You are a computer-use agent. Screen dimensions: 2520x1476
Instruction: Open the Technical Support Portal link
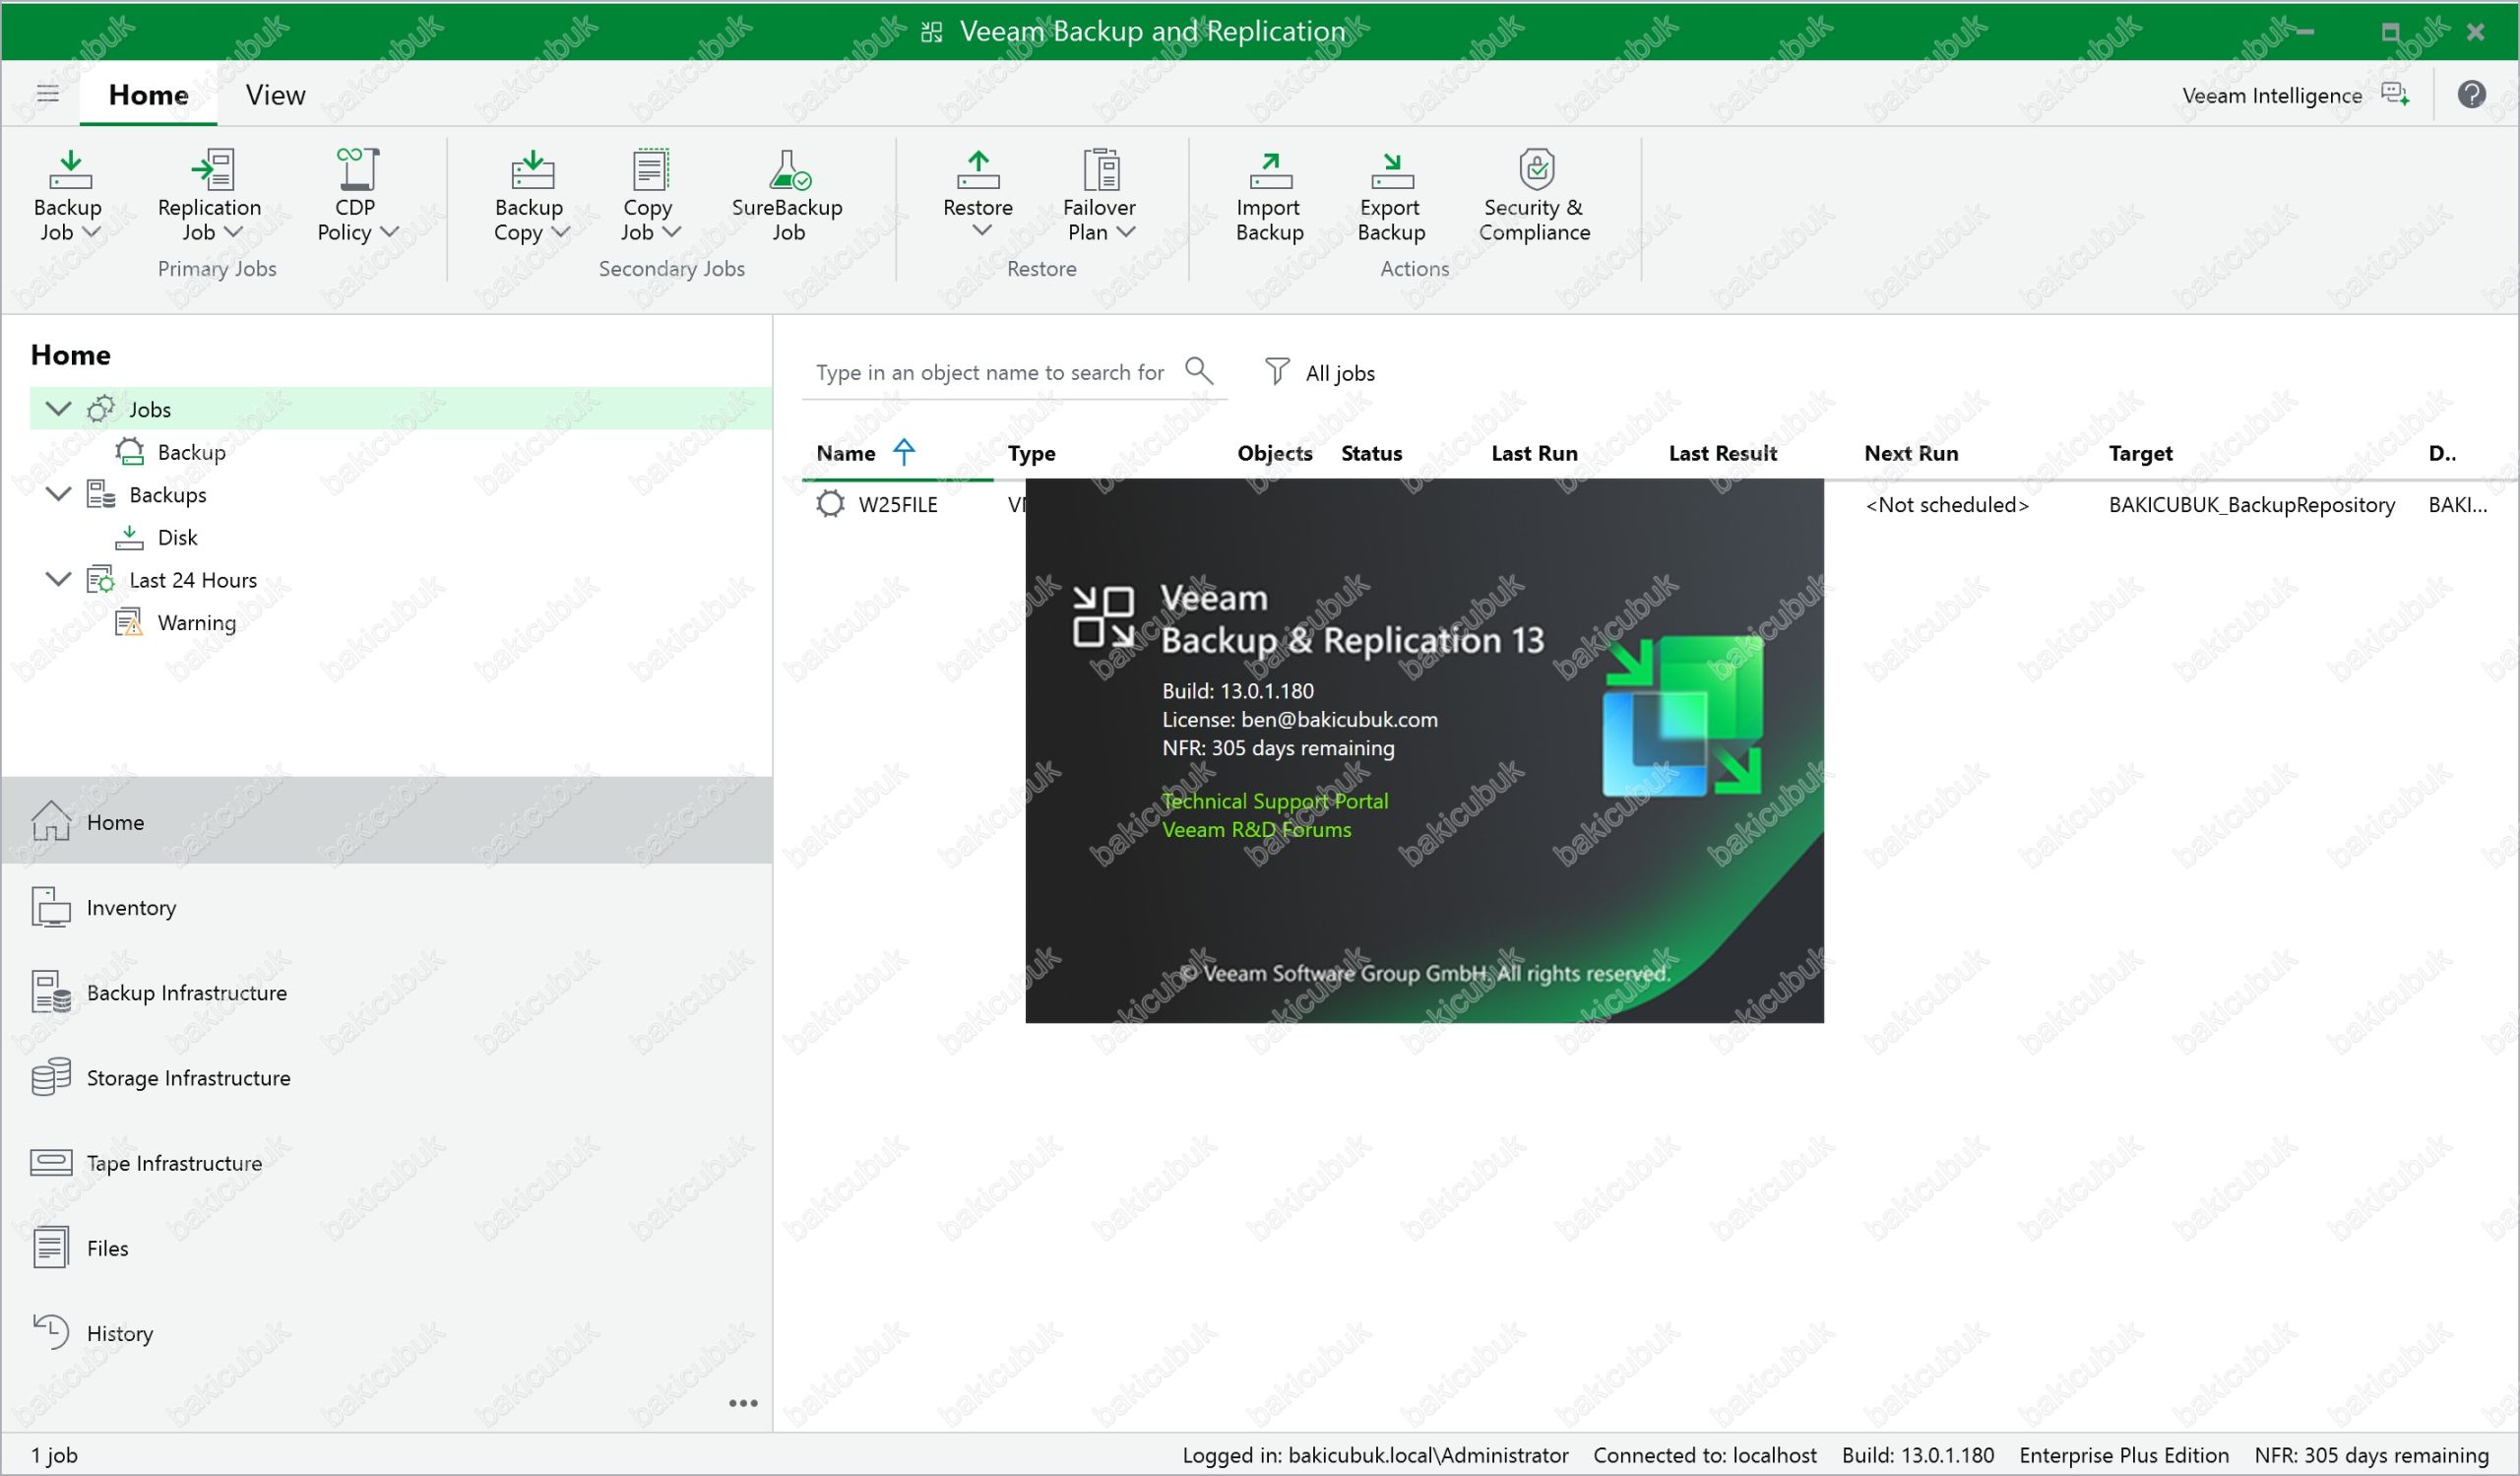[x=1274, y=801]
